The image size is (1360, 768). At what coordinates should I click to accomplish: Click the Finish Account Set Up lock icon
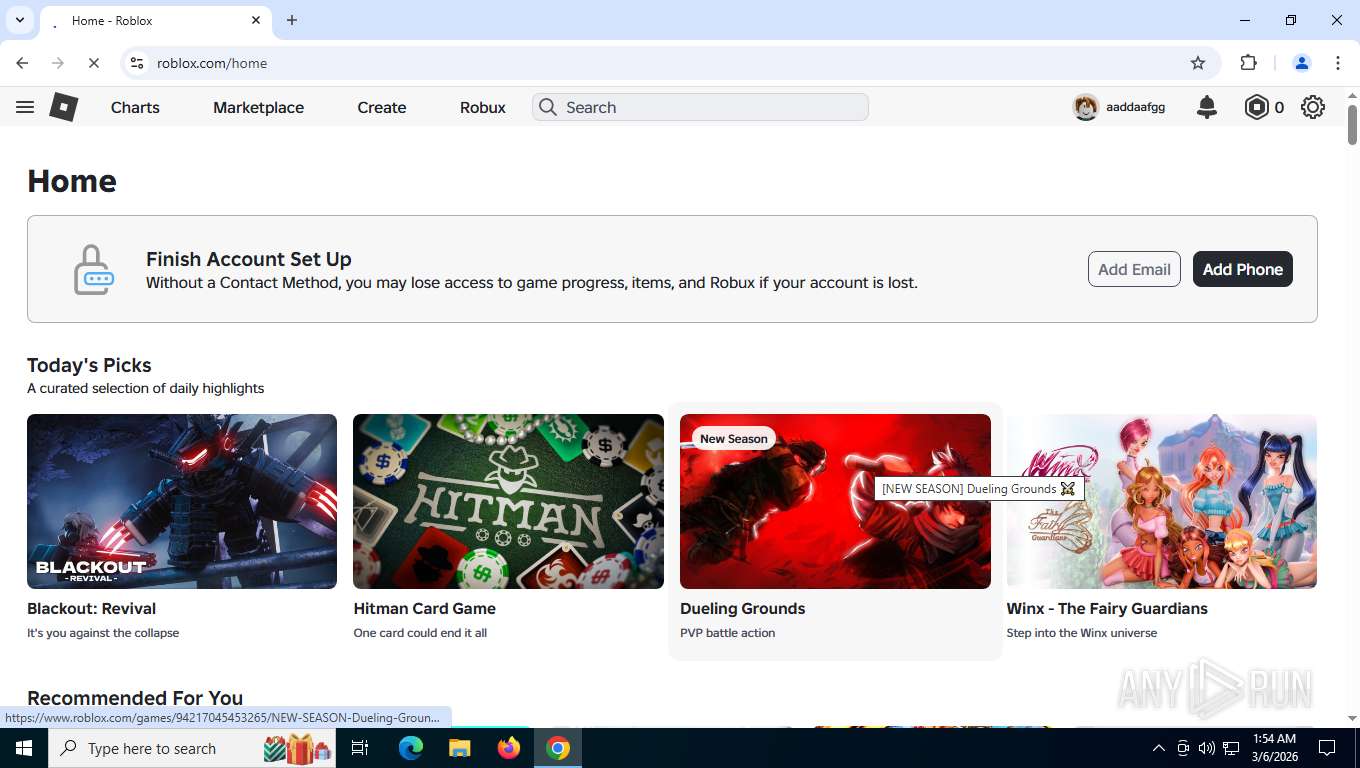[x=93, y=269]
